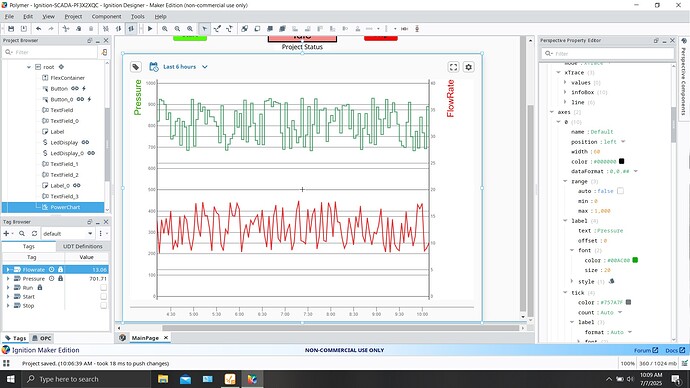This screenshot has width=690, height=388.
Task: Switch to the OPC tab
Action: pyautogui.click(x=42, y=338)
